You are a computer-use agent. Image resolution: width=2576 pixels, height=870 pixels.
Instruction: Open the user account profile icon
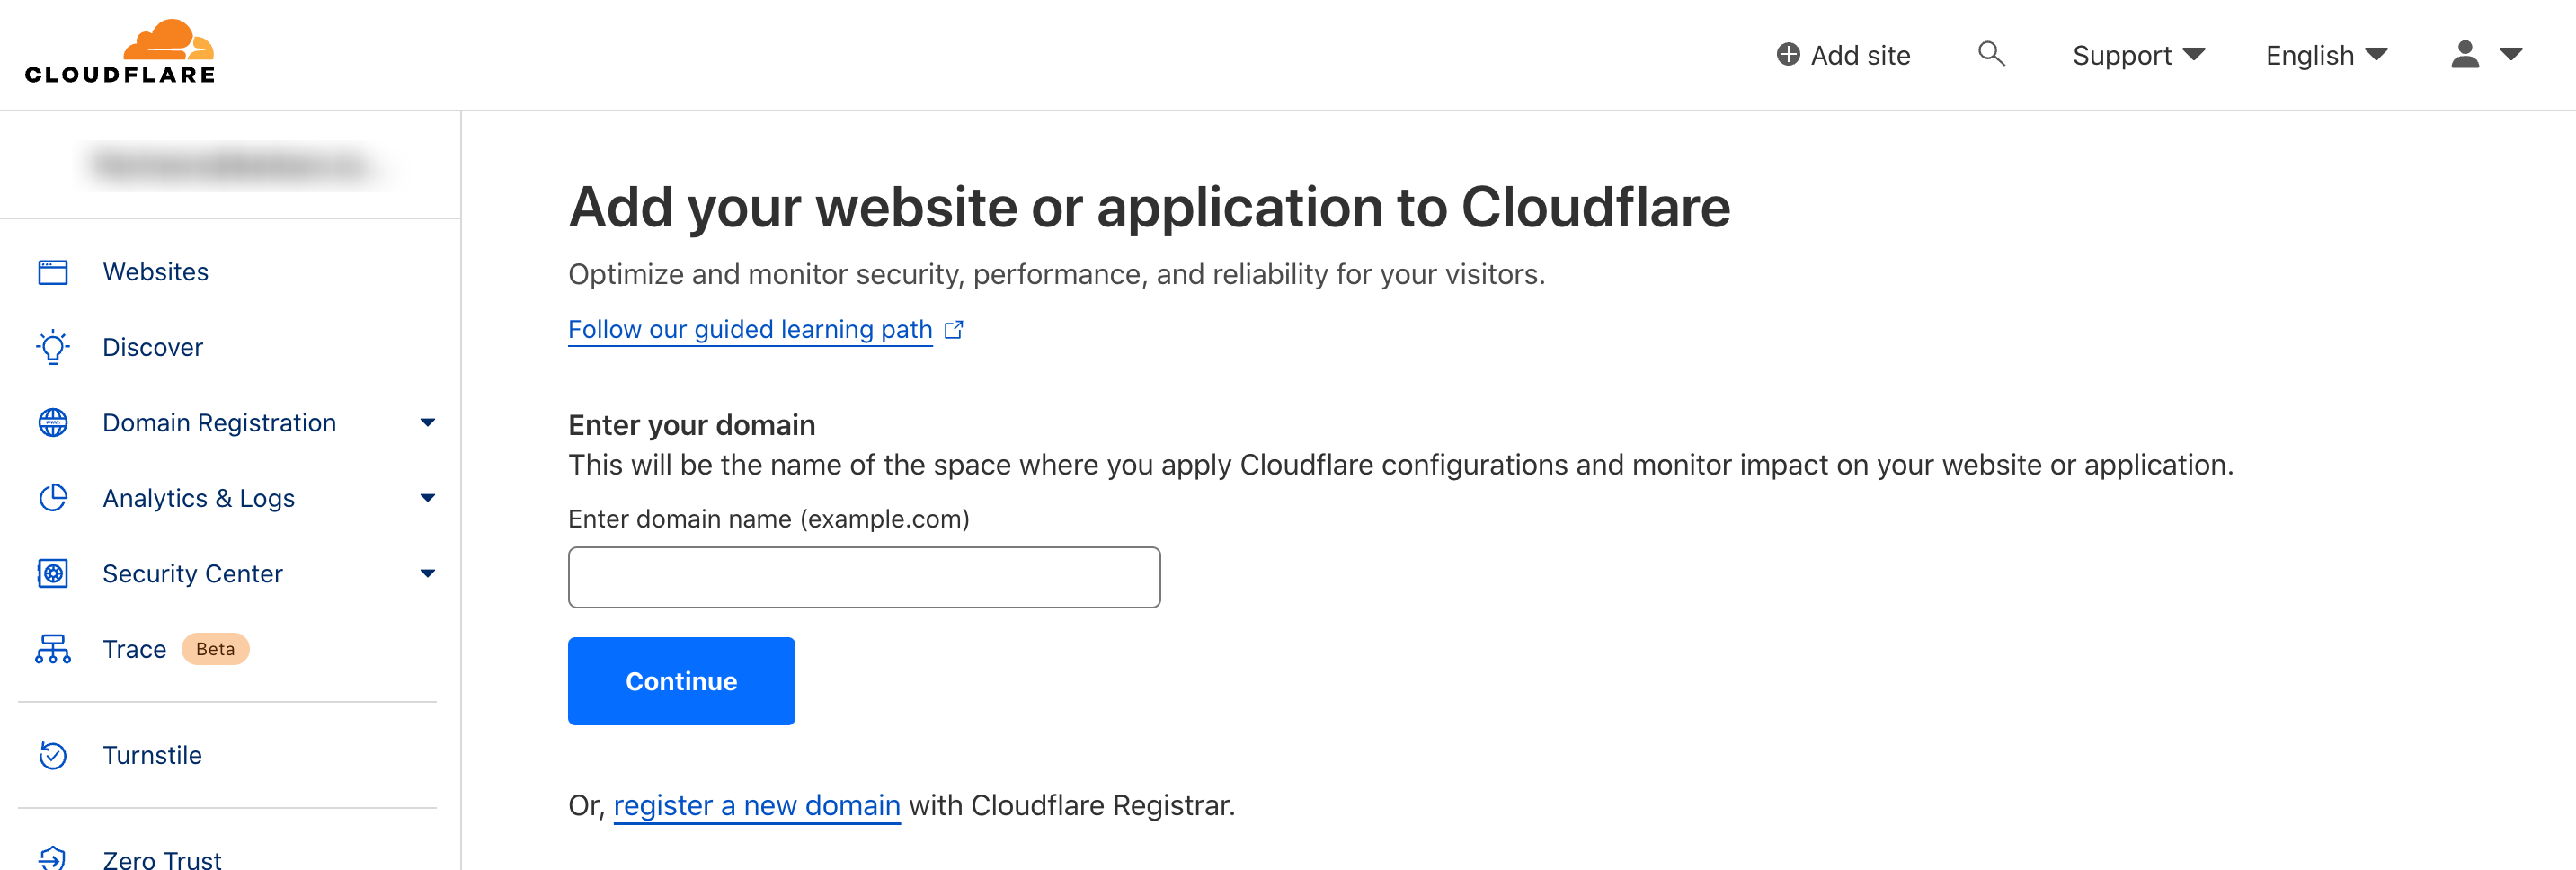tap(2465, 54)
